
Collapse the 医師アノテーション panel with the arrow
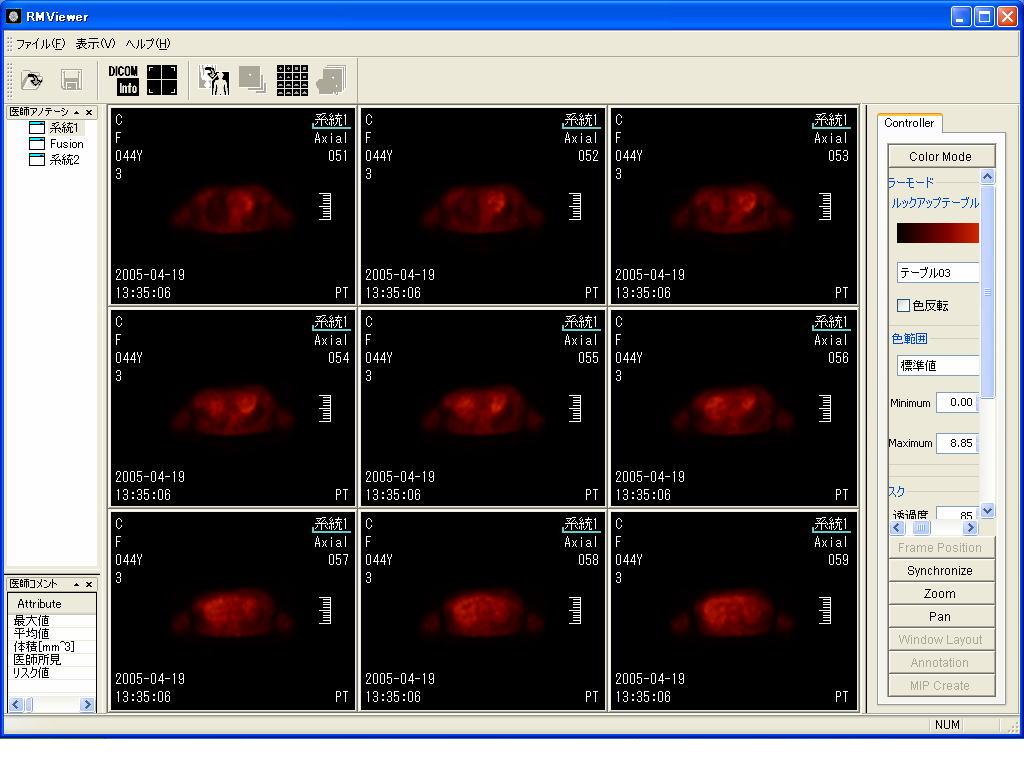coord(76,112)
